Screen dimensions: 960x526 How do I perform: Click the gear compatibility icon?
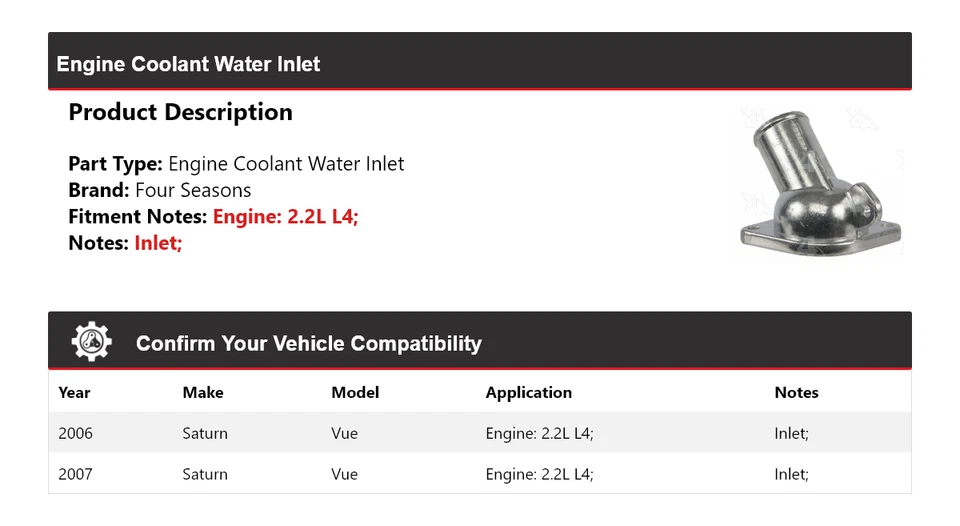point(91,342)
